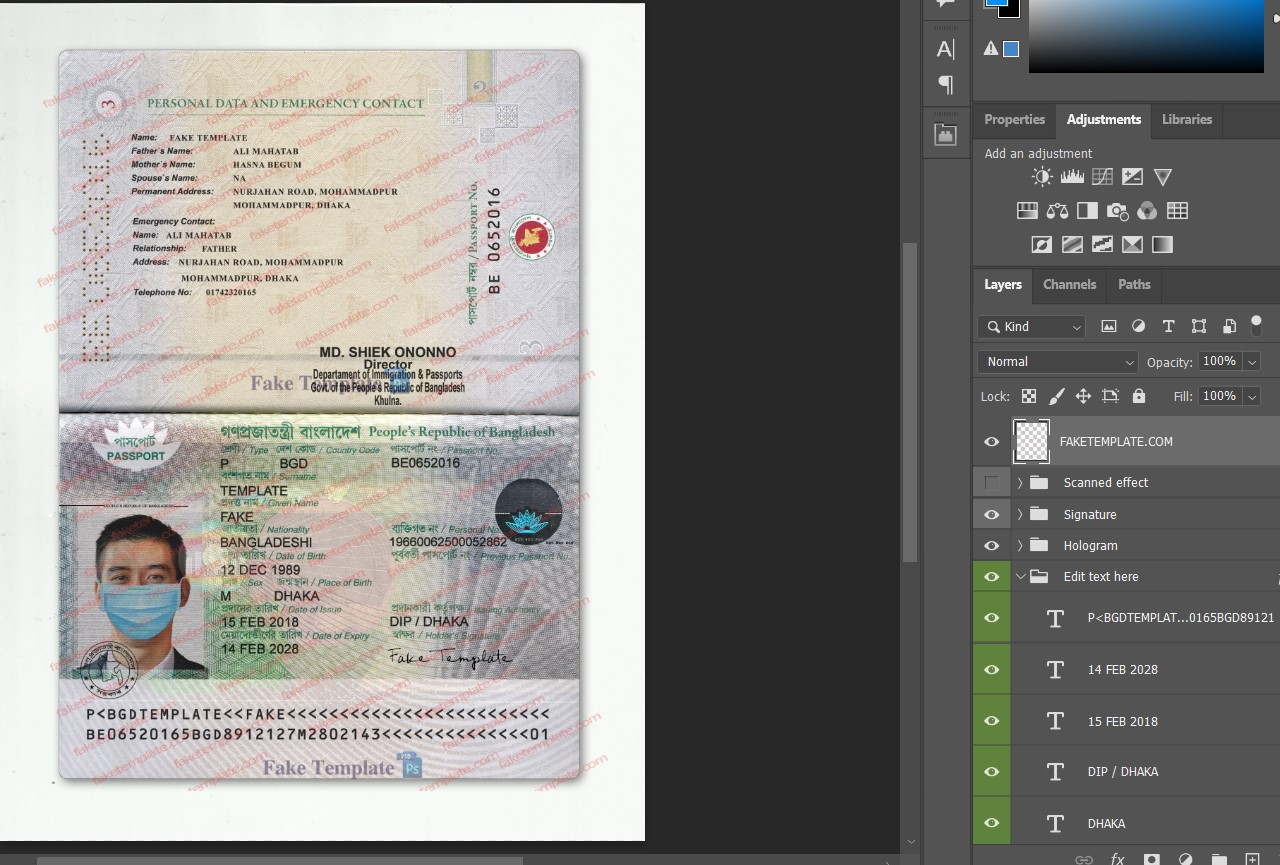Open the Kind filter dropdown
The height and width of the screenshot is (865, 1280).
1031,326
